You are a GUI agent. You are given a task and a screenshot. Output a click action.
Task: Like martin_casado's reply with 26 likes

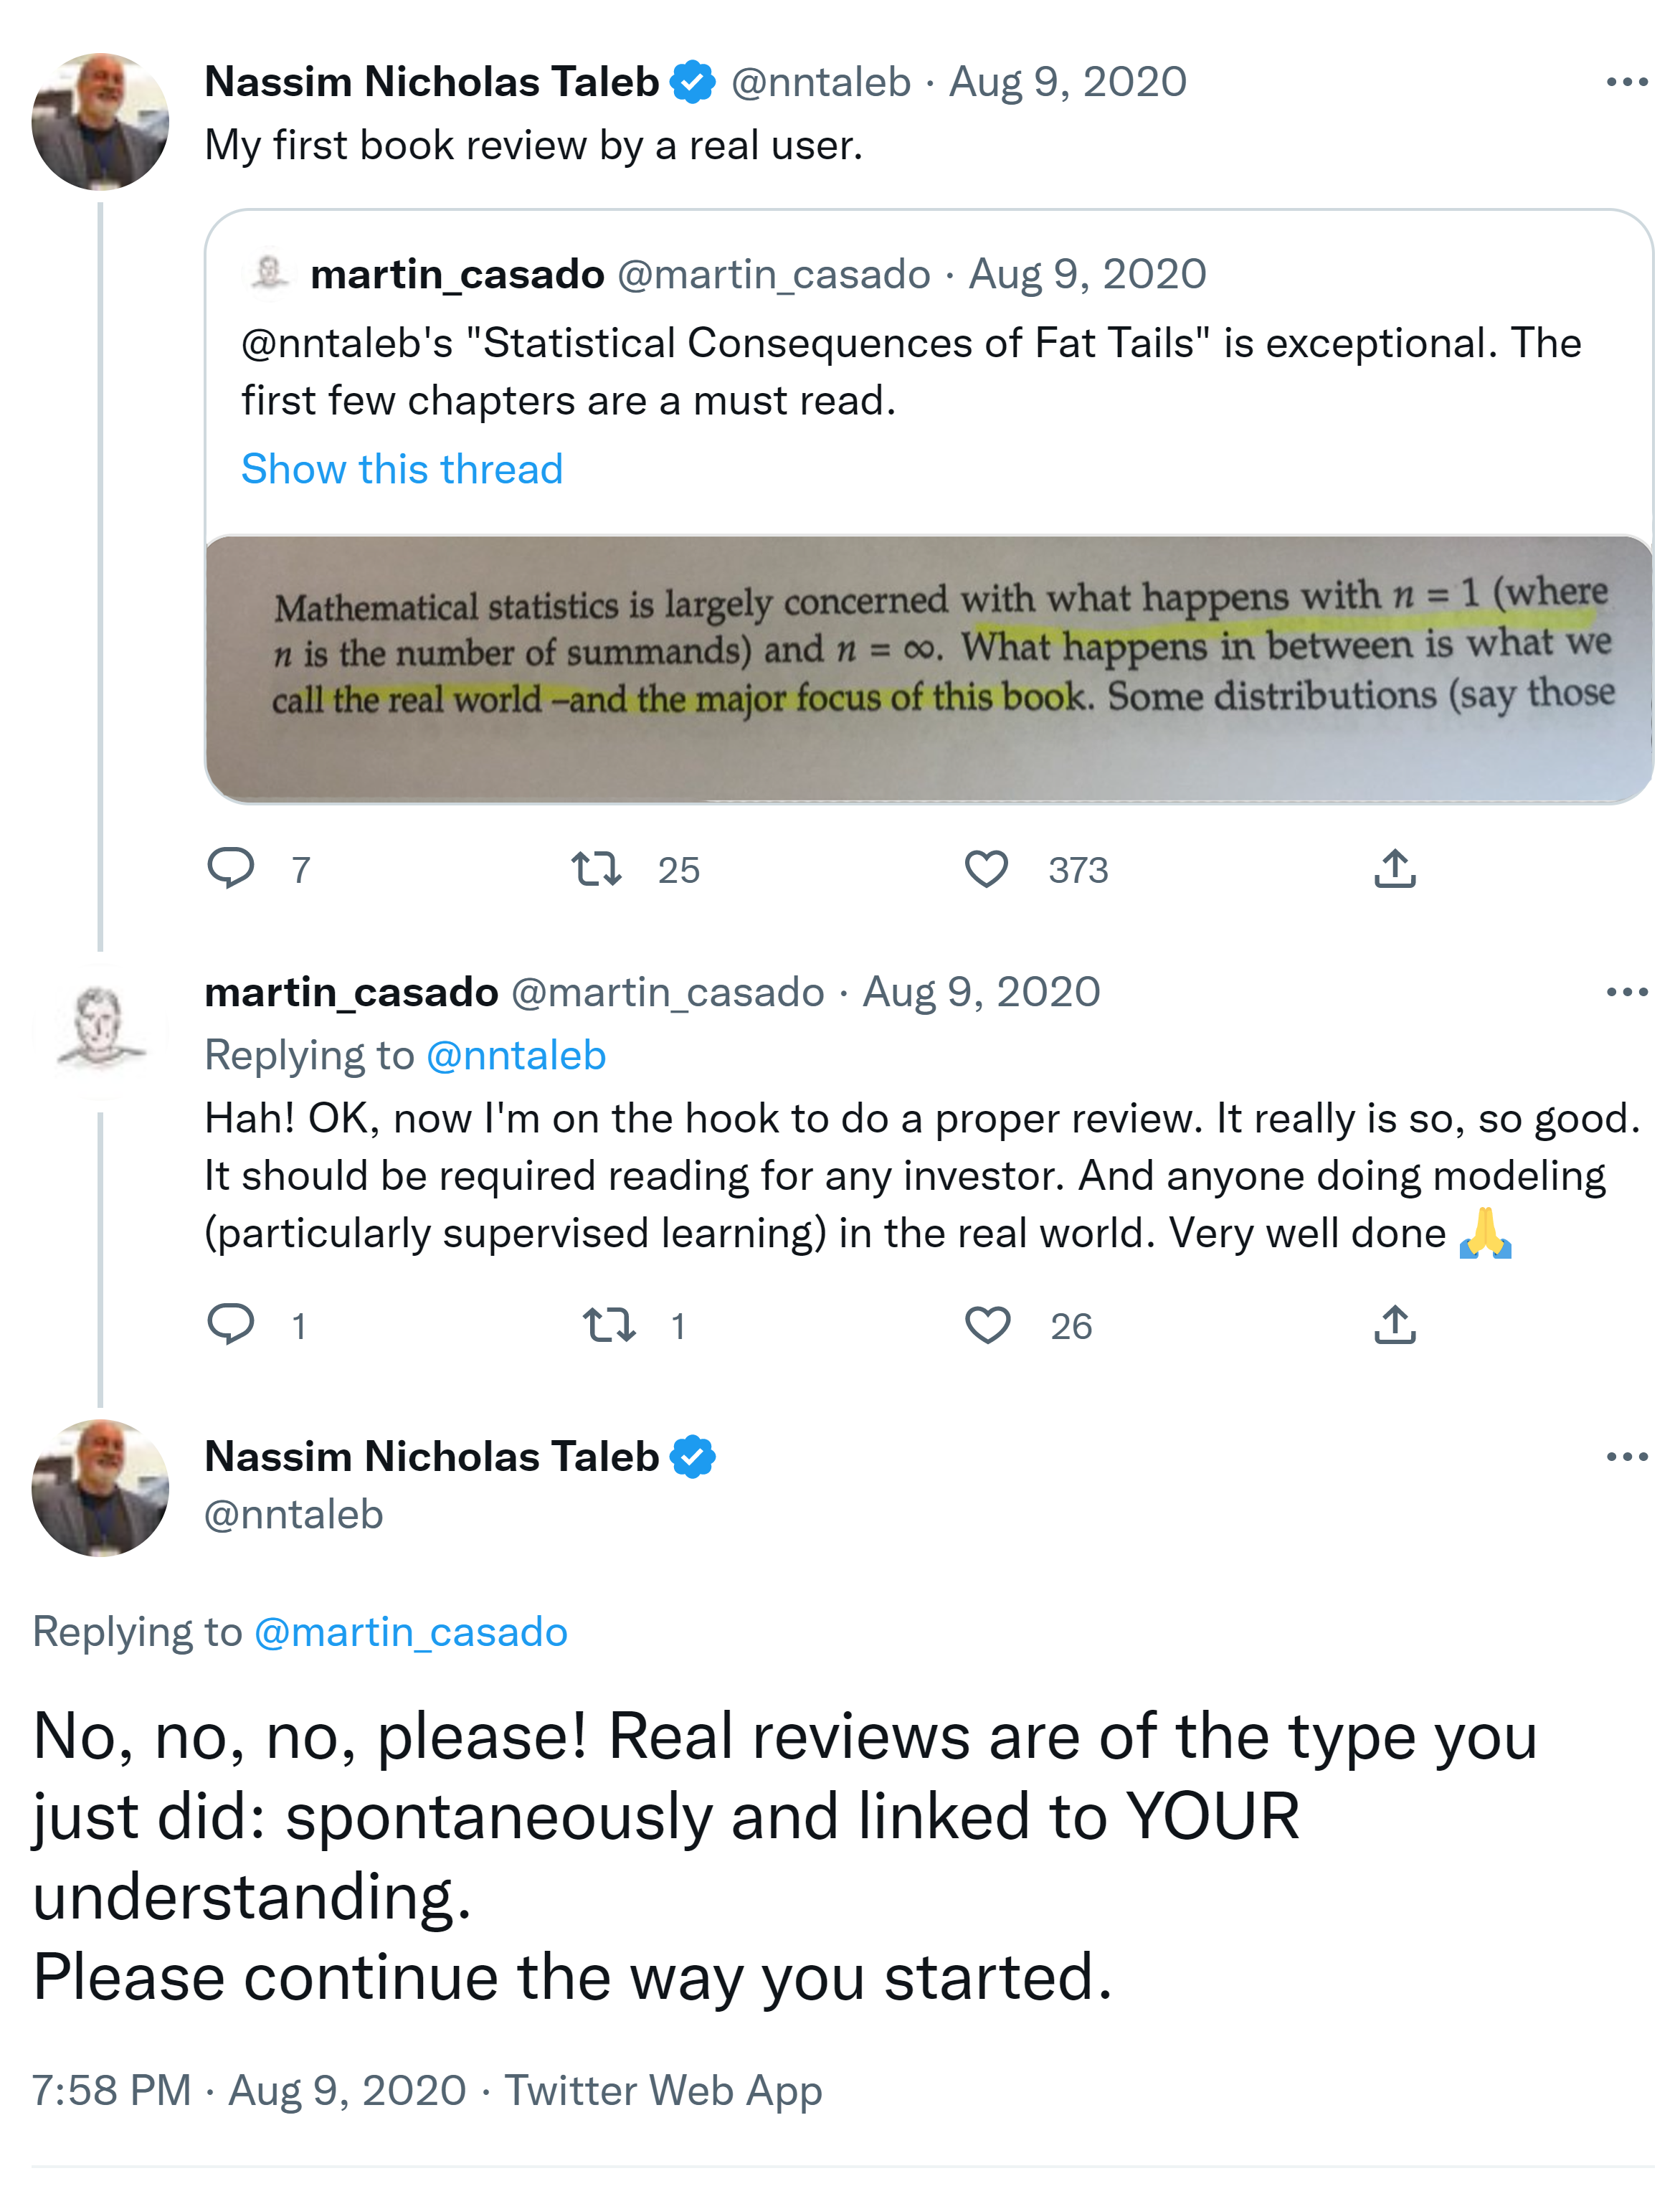click(x=987, y=1324)
